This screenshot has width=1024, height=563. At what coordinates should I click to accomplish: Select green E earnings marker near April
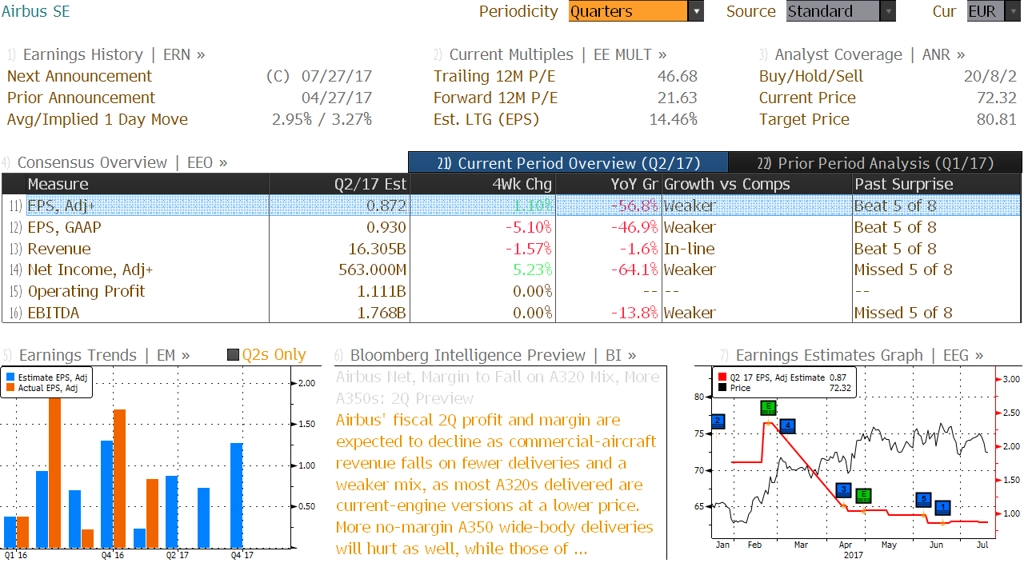pos(863,495)
